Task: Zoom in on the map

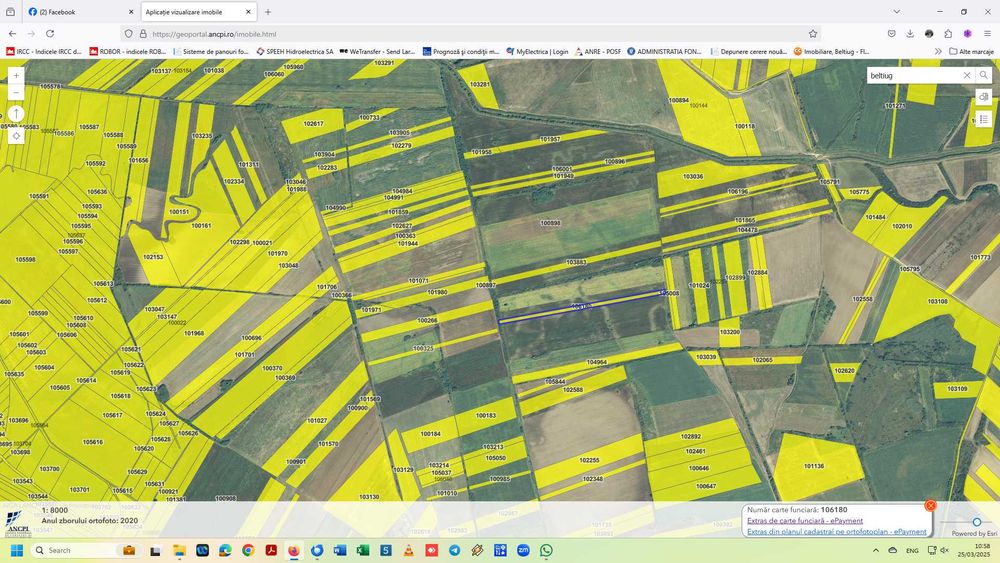Action: 16,76
